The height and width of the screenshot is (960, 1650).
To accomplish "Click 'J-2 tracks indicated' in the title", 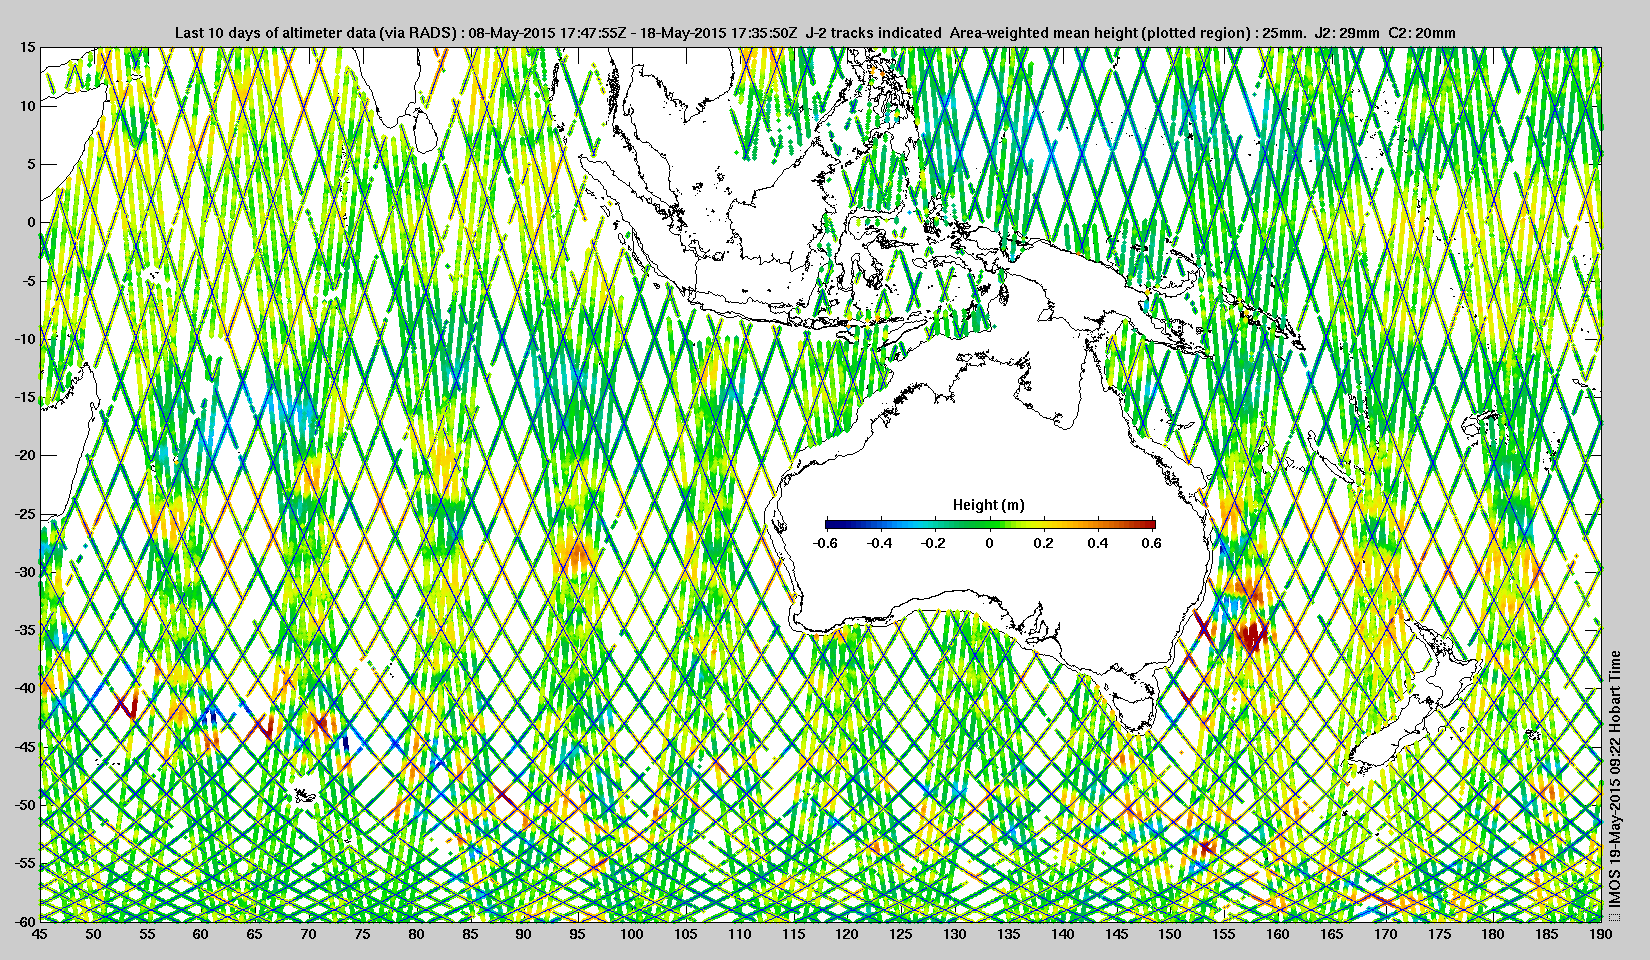I will [x=874, y=32].
